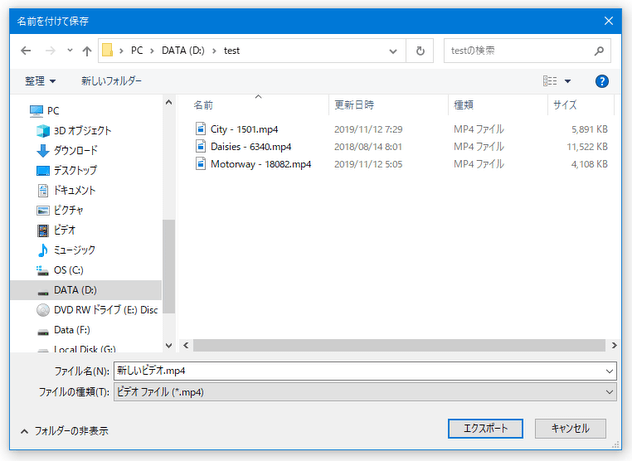The height and width of the screenshot is (461, 632).
Task: Select the PC computer icon in tree
Action: (x=36, y=110)
